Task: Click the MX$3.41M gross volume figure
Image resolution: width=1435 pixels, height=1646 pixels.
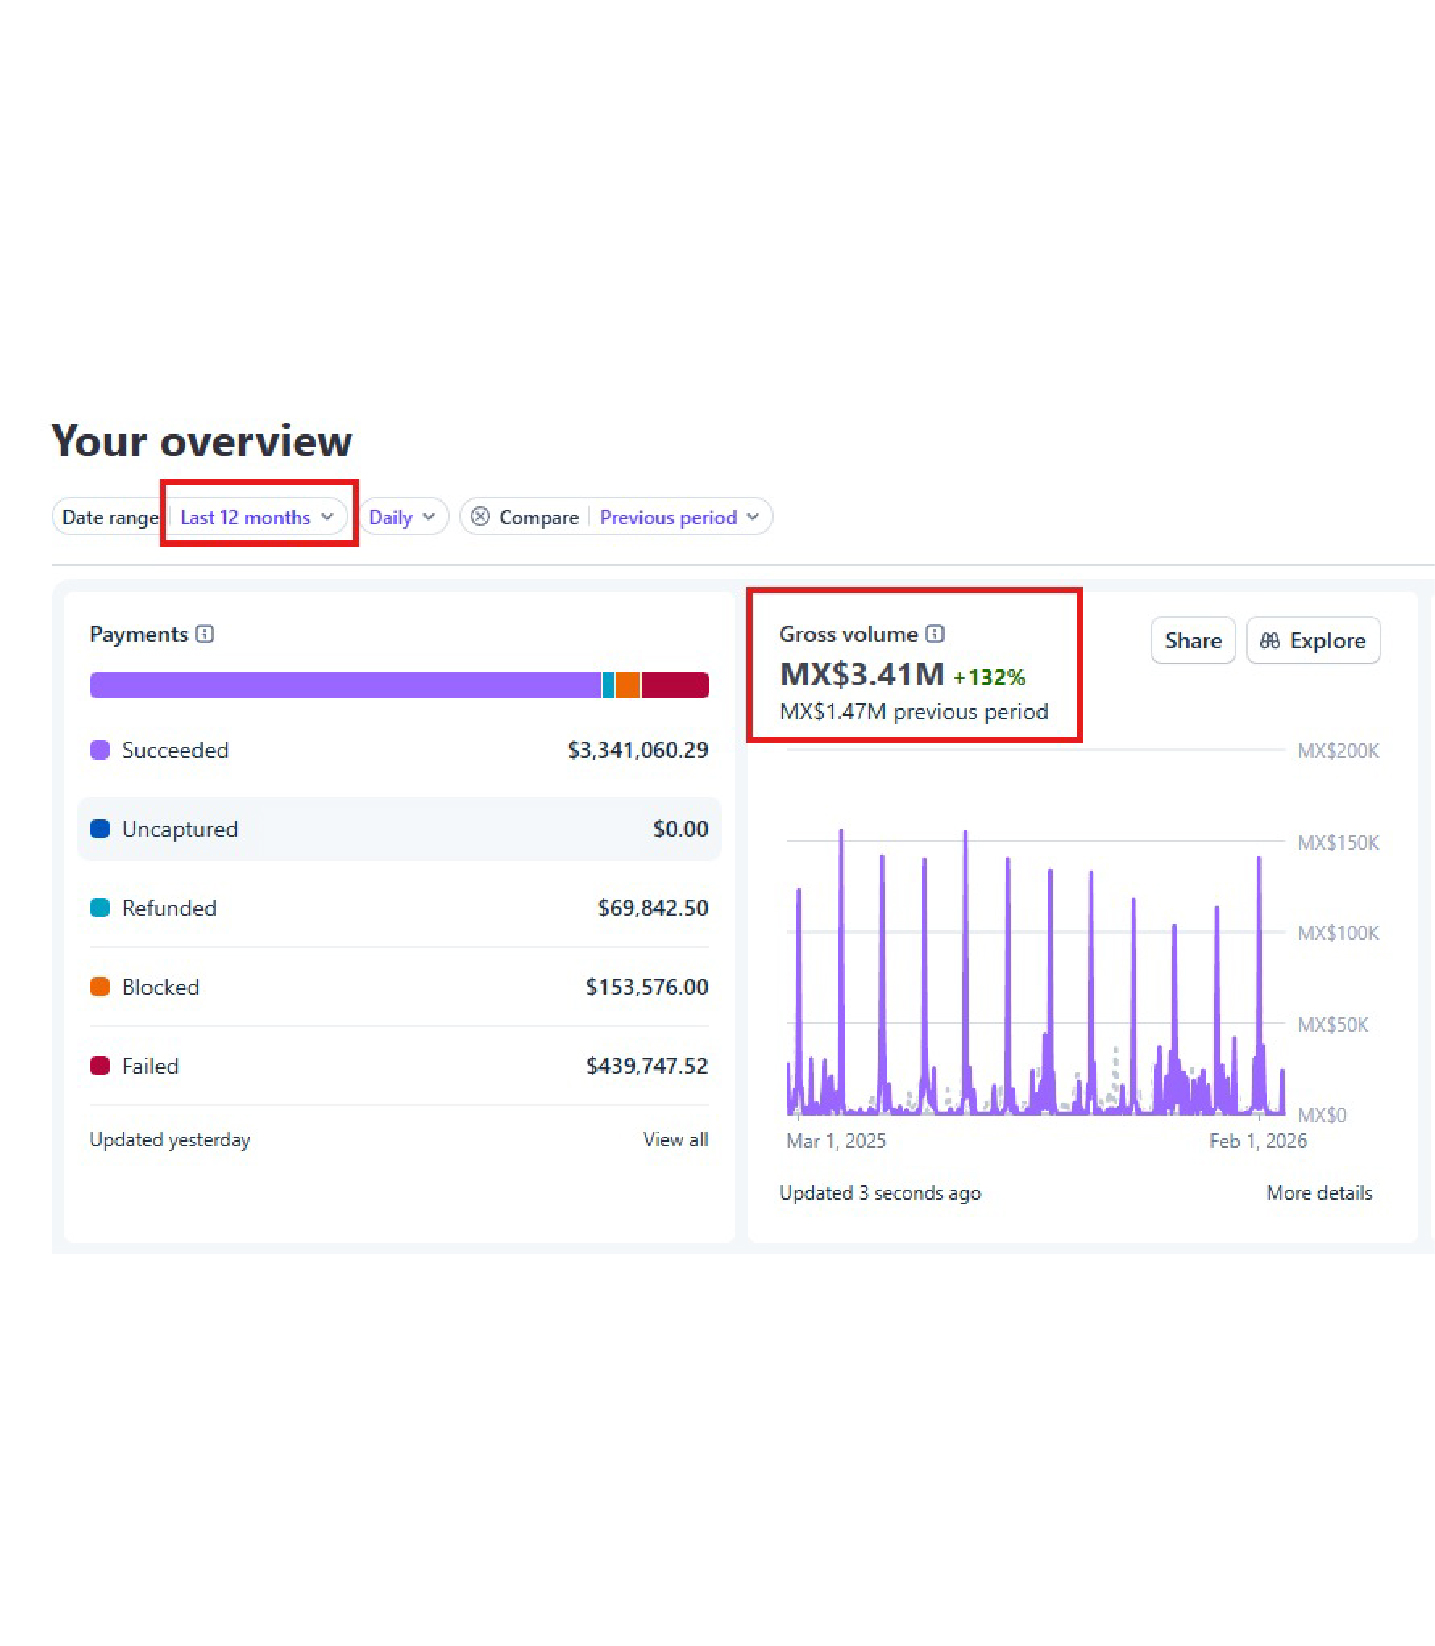Action: click(862, 674)
